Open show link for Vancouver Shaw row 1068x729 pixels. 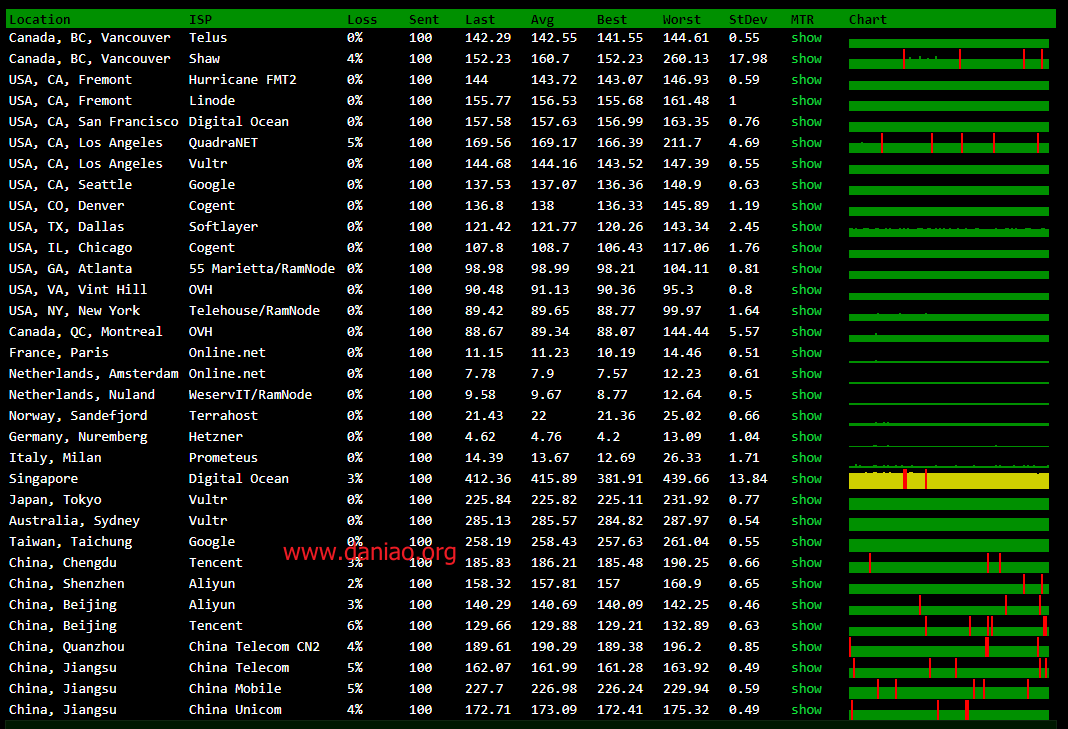click(806, 59)
